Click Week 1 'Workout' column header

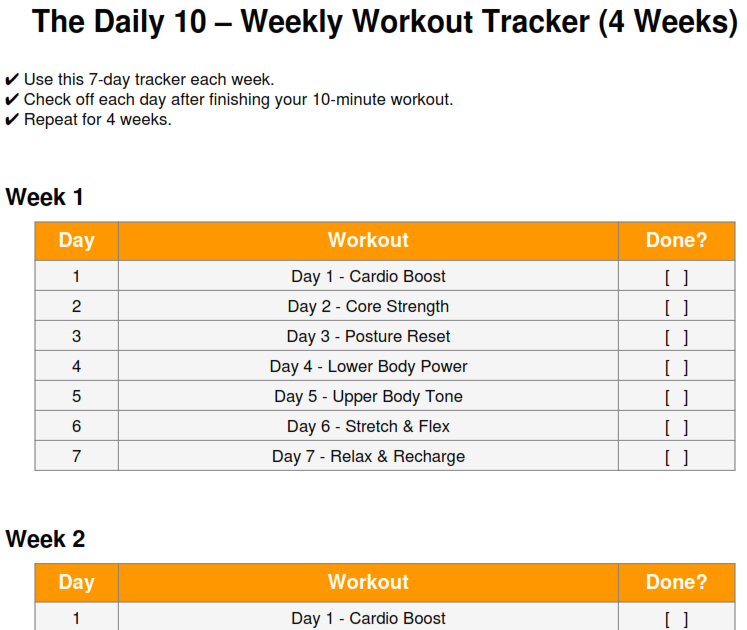tap(368, 240)
